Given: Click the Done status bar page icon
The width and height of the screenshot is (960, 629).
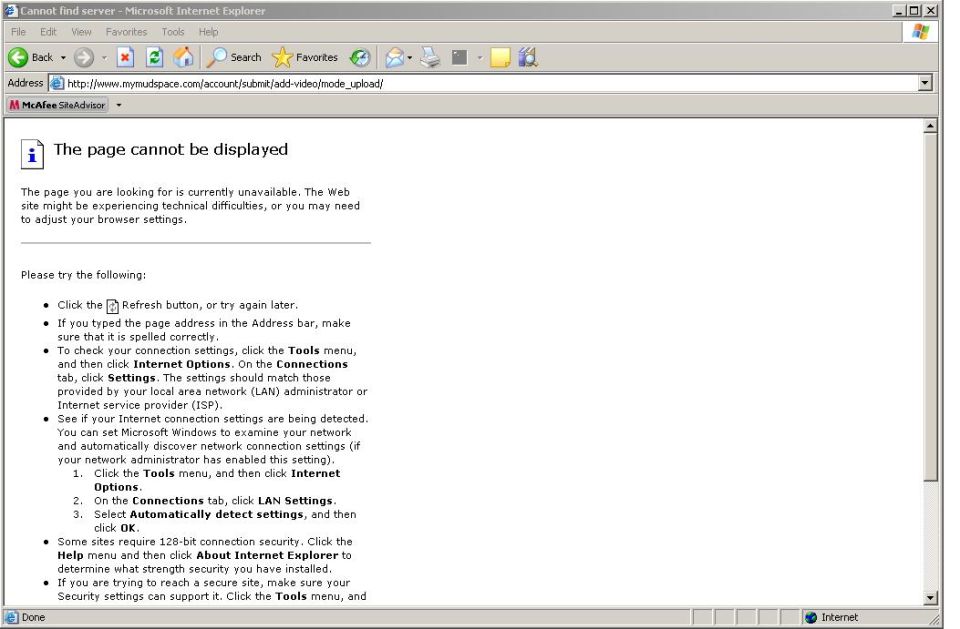Looking at the screenshot, I should (x=11, y=617).
